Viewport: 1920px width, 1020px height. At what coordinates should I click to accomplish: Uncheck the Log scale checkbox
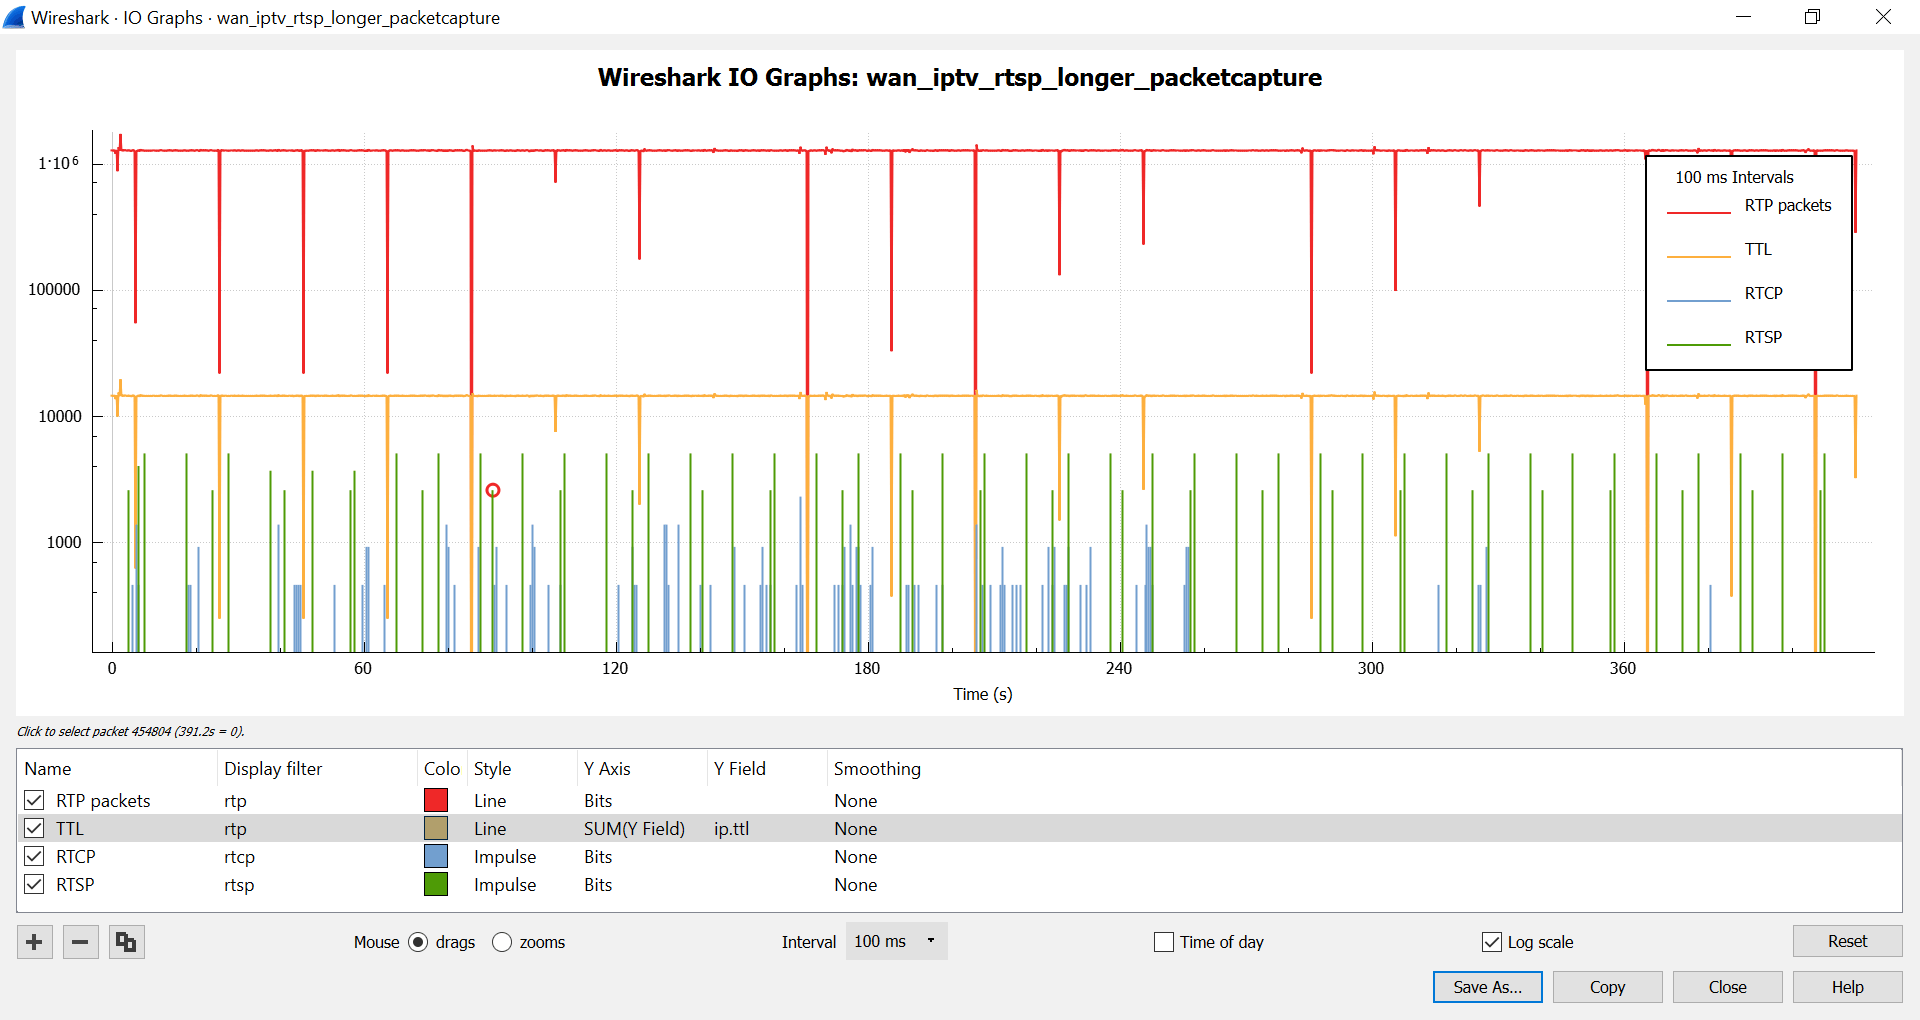click(x=1492, y=942)
